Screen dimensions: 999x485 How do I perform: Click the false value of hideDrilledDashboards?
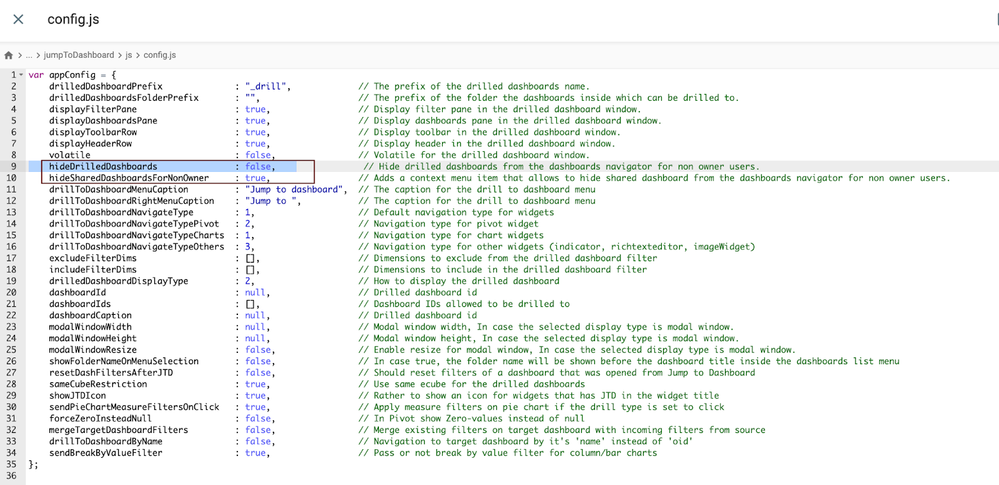click(x=260, y=166)
